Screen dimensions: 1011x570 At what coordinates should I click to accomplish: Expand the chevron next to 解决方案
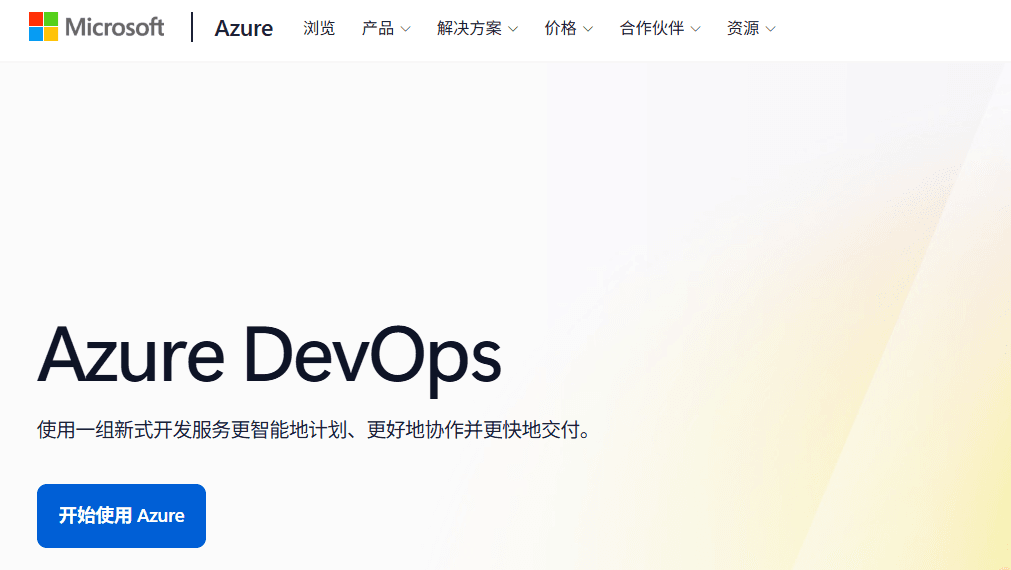tap(513, 29)
